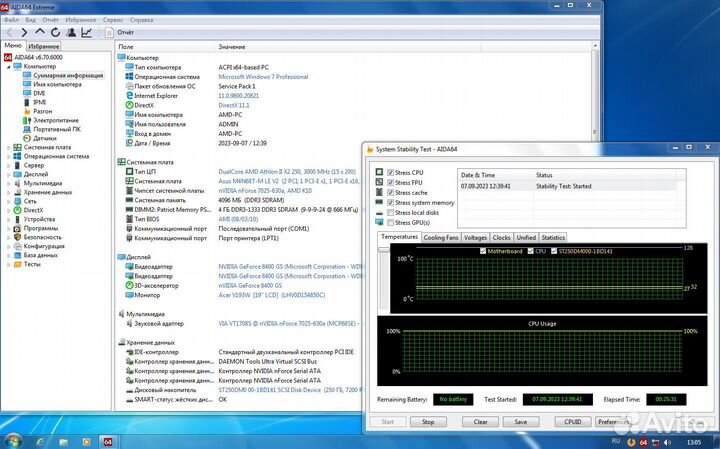
Task: Click the Clear button
Action: (x=480, y=422)
